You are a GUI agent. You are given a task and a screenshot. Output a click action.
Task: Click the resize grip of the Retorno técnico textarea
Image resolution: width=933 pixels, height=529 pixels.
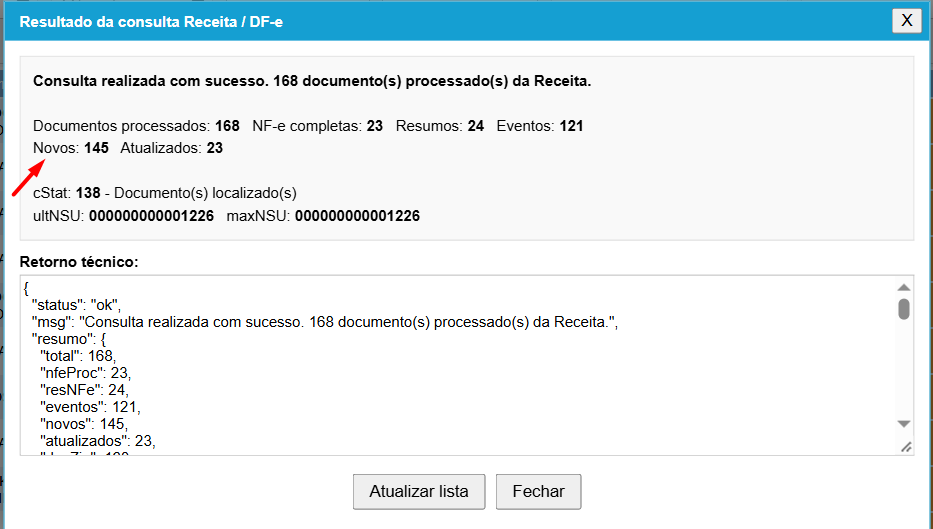point(906,447)
